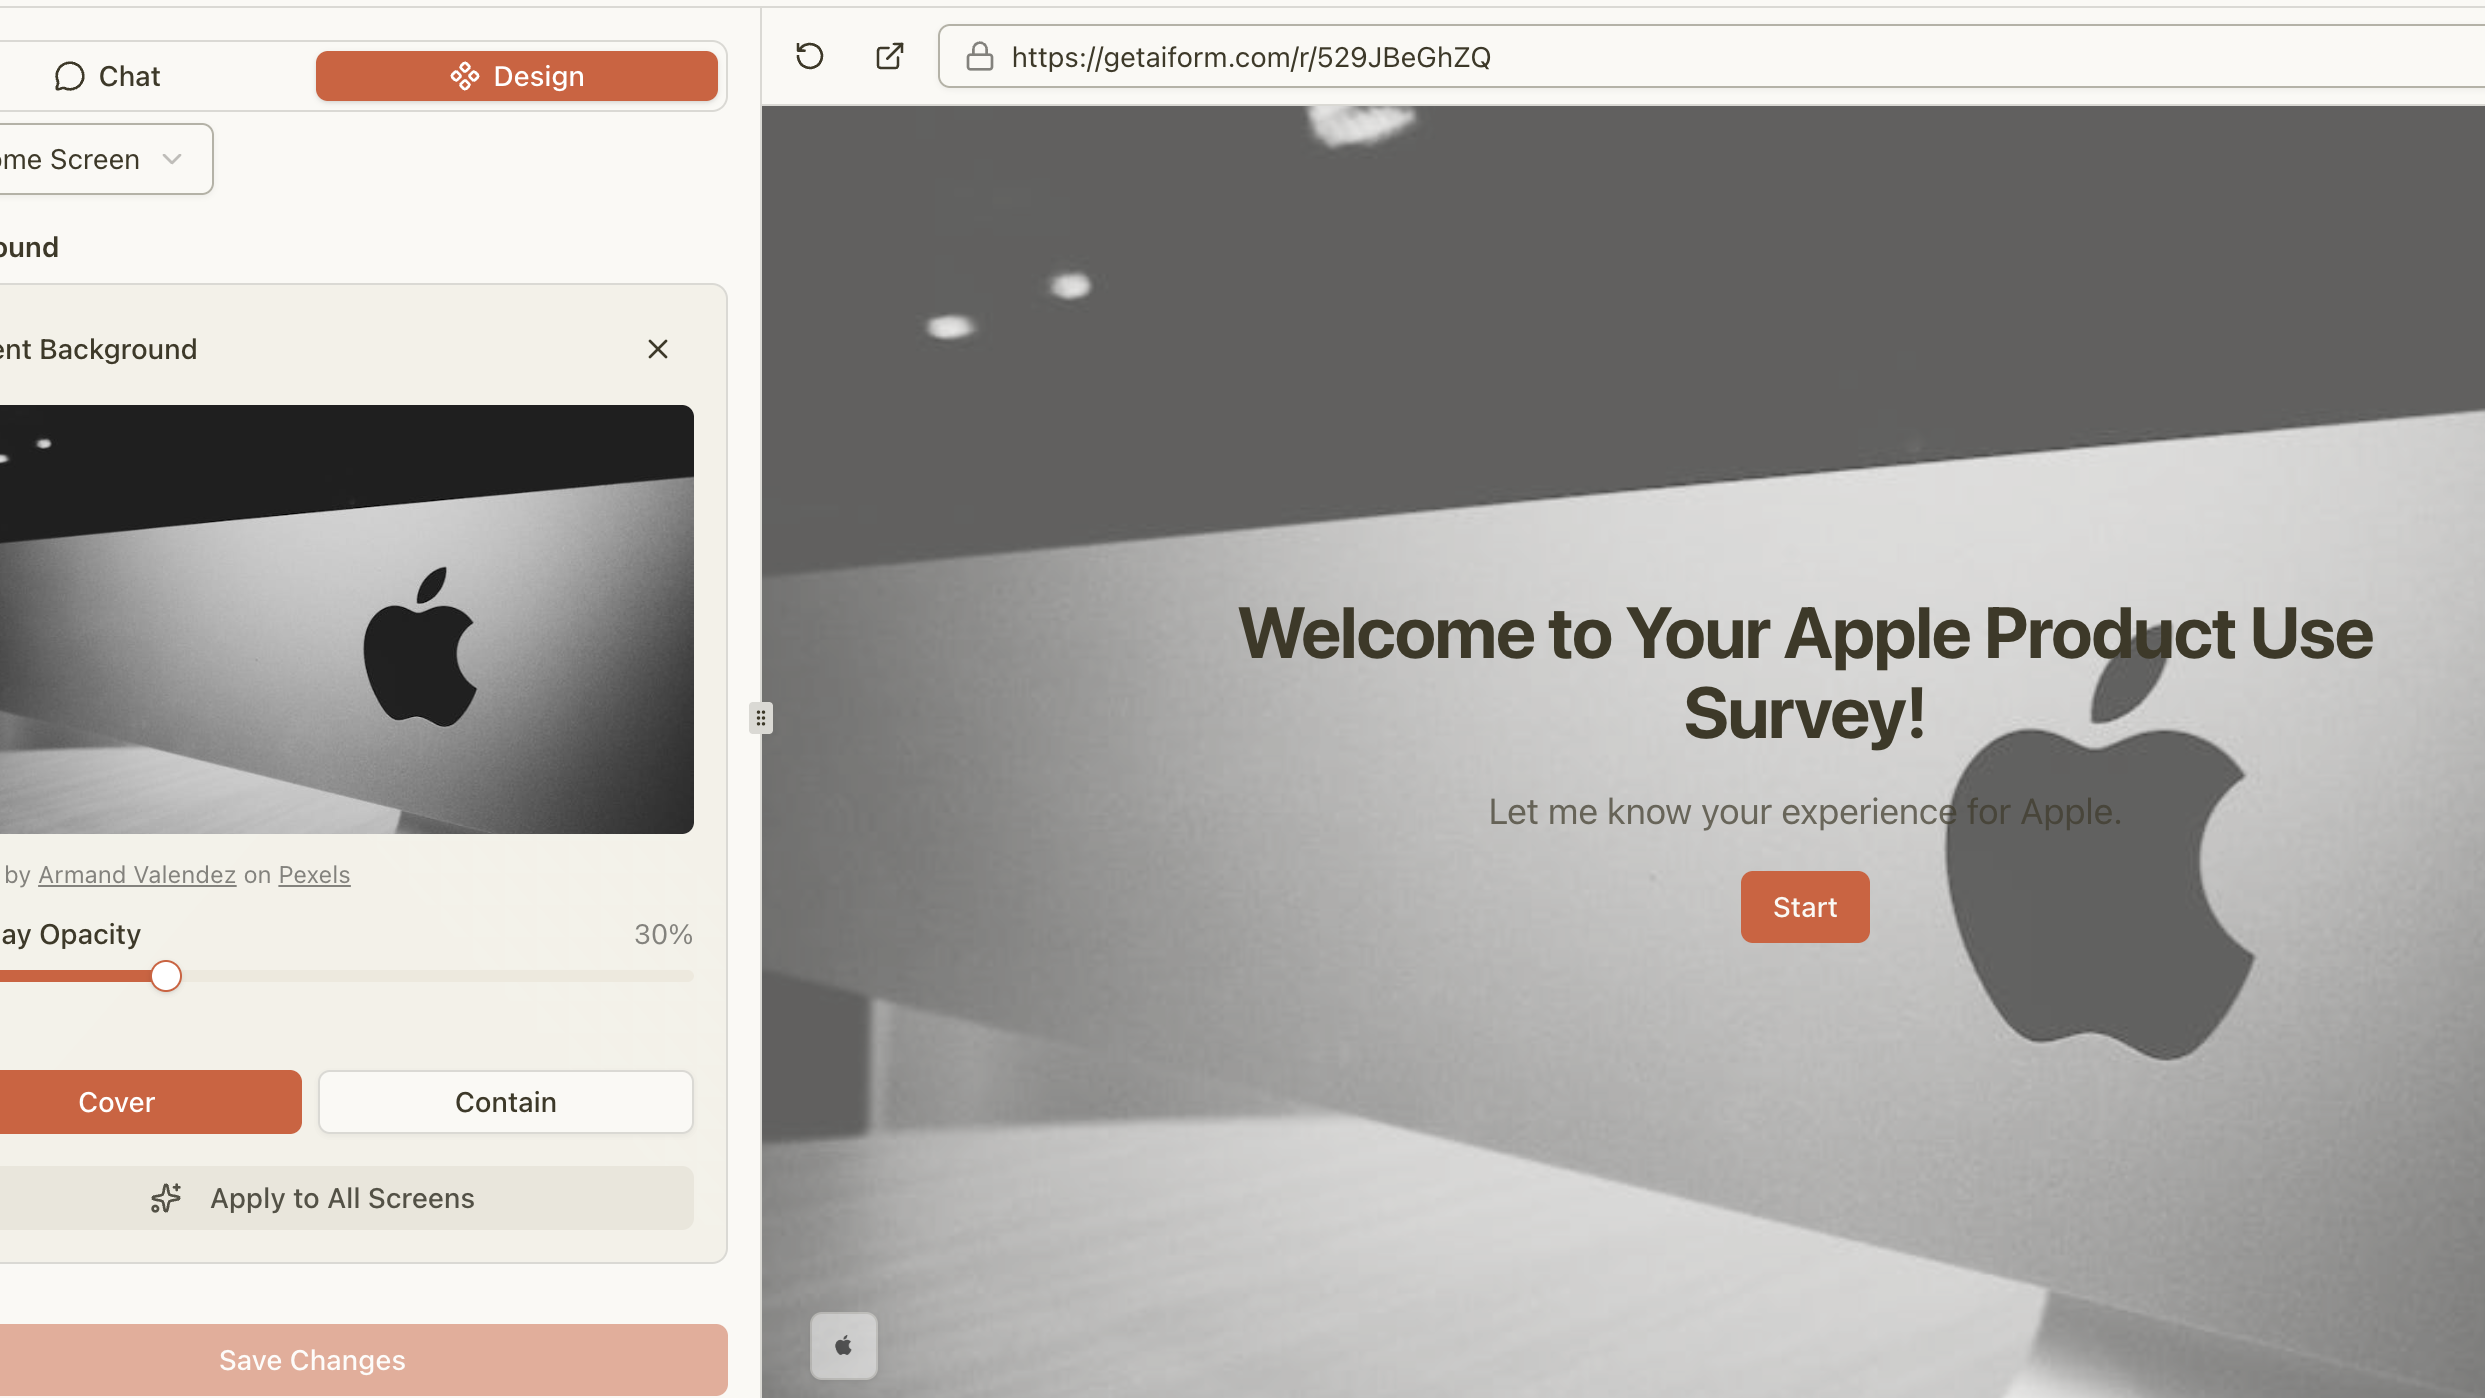Click the panel resize drag handle
Viewport: 2485px width, 1398px height.
point(761,718)
